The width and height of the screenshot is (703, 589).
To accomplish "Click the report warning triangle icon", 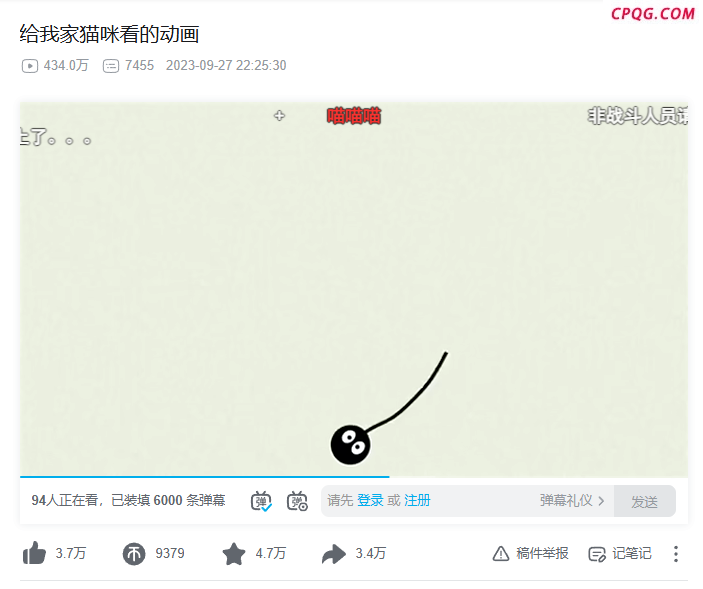I will click(501, 554).
